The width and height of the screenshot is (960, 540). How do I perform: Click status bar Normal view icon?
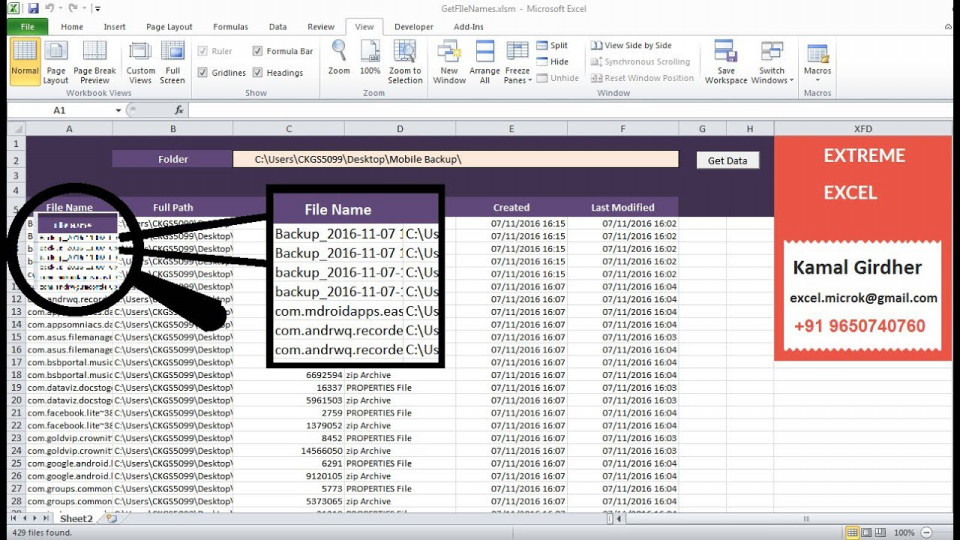pos(852,533)
